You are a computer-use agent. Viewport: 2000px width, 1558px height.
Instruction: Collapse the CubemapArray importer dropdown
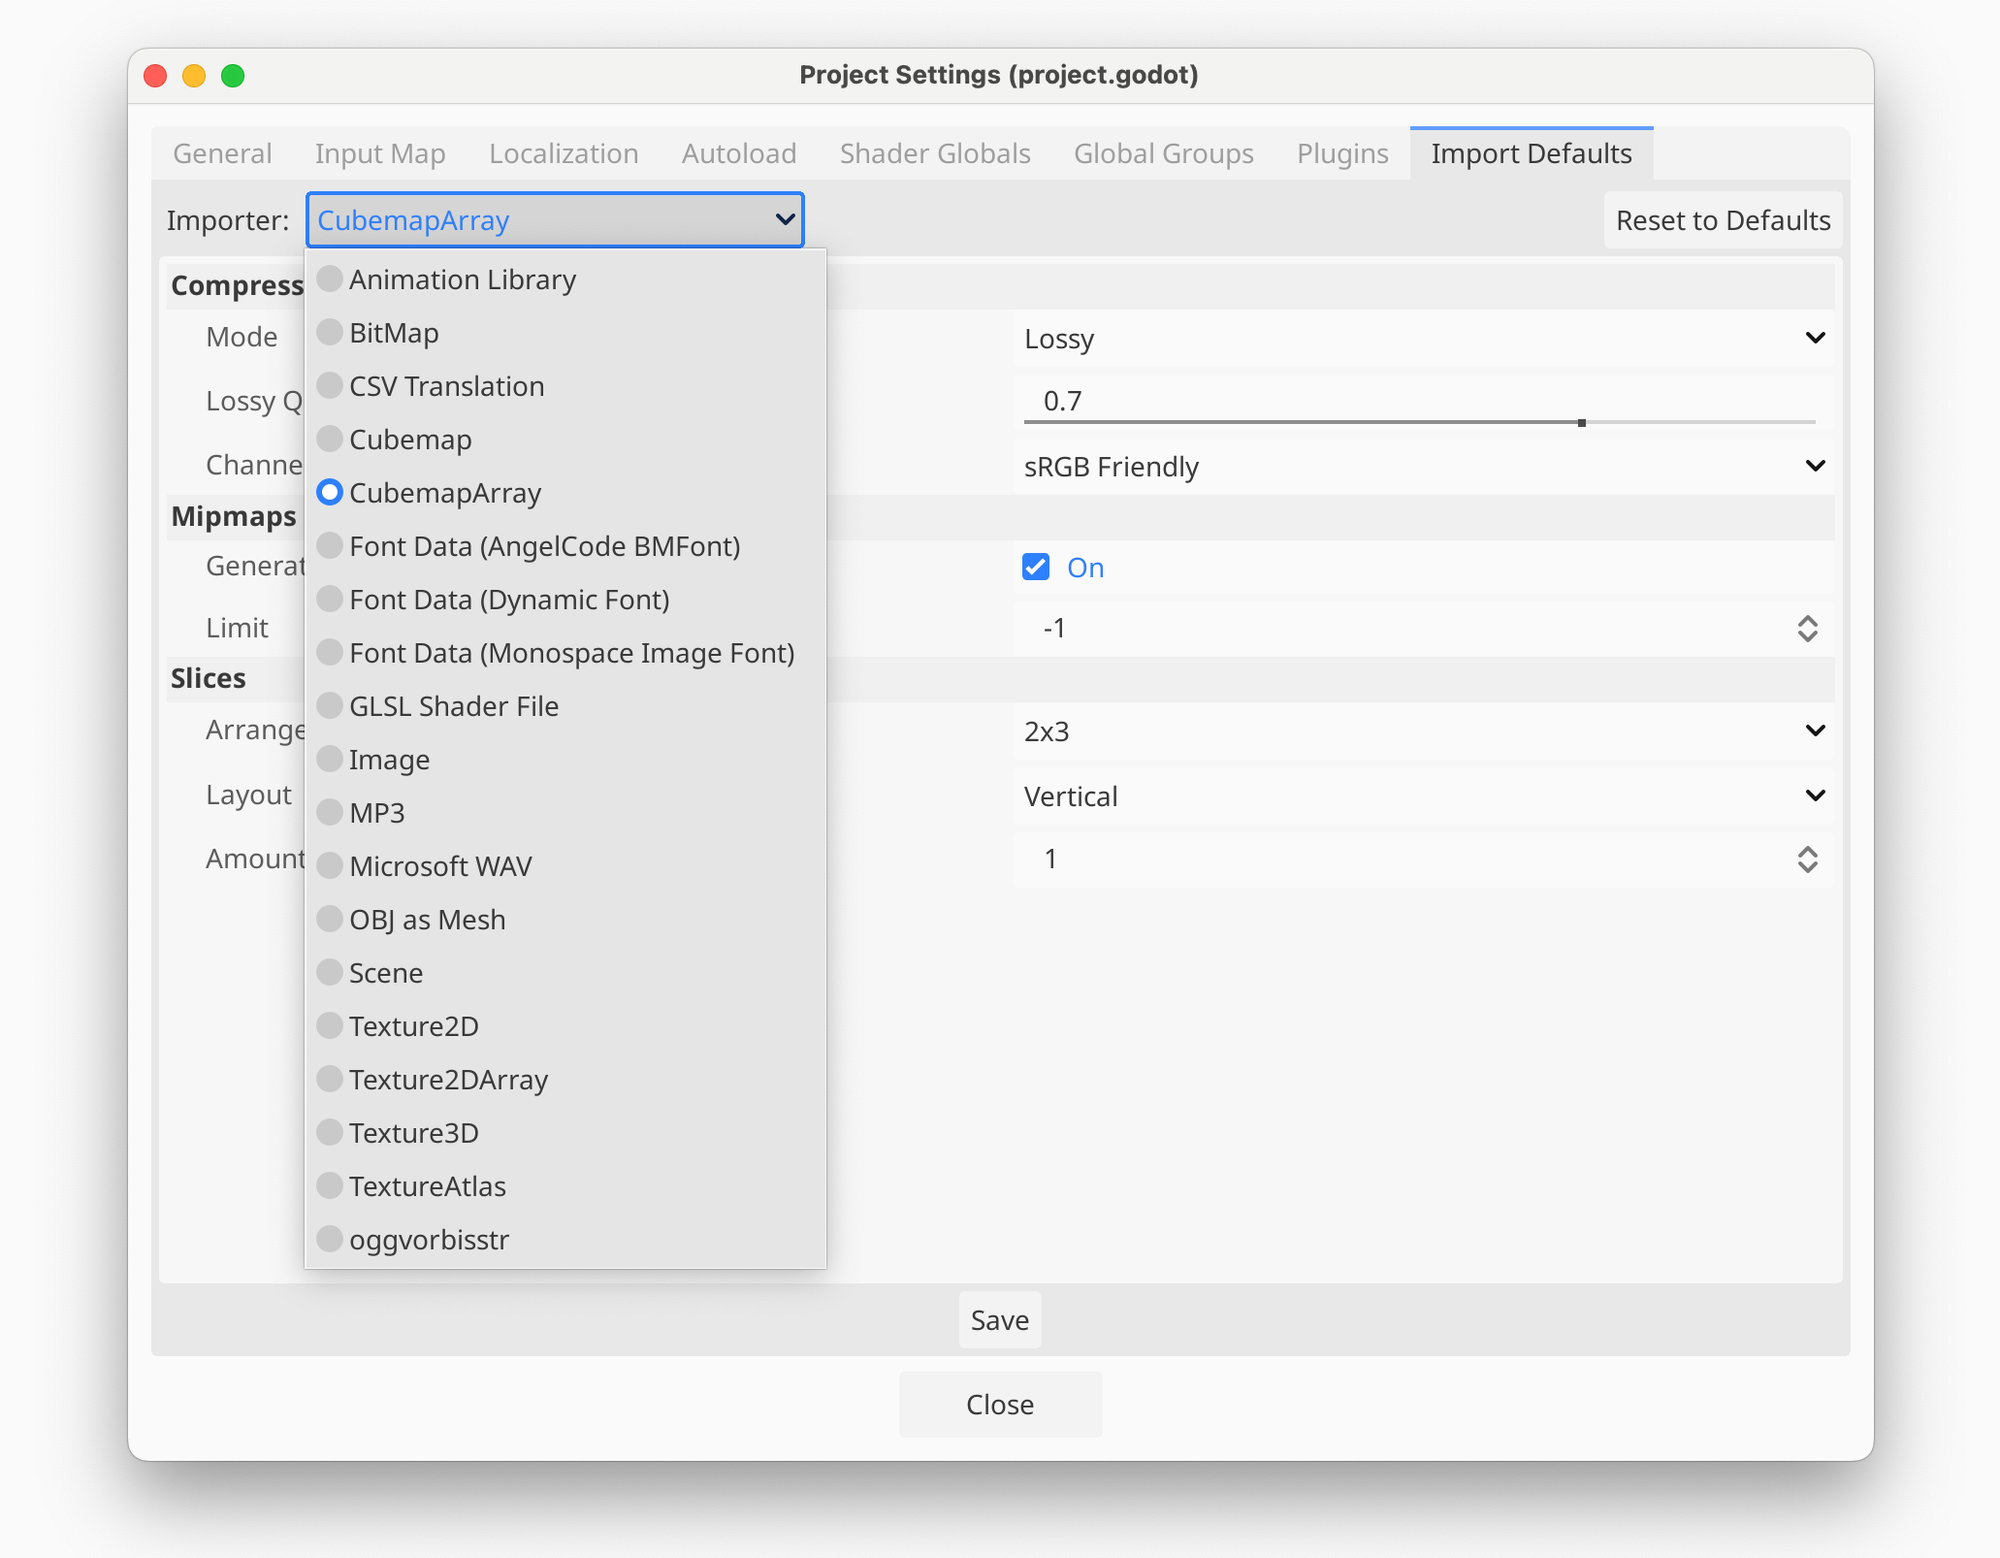point(555,220)
